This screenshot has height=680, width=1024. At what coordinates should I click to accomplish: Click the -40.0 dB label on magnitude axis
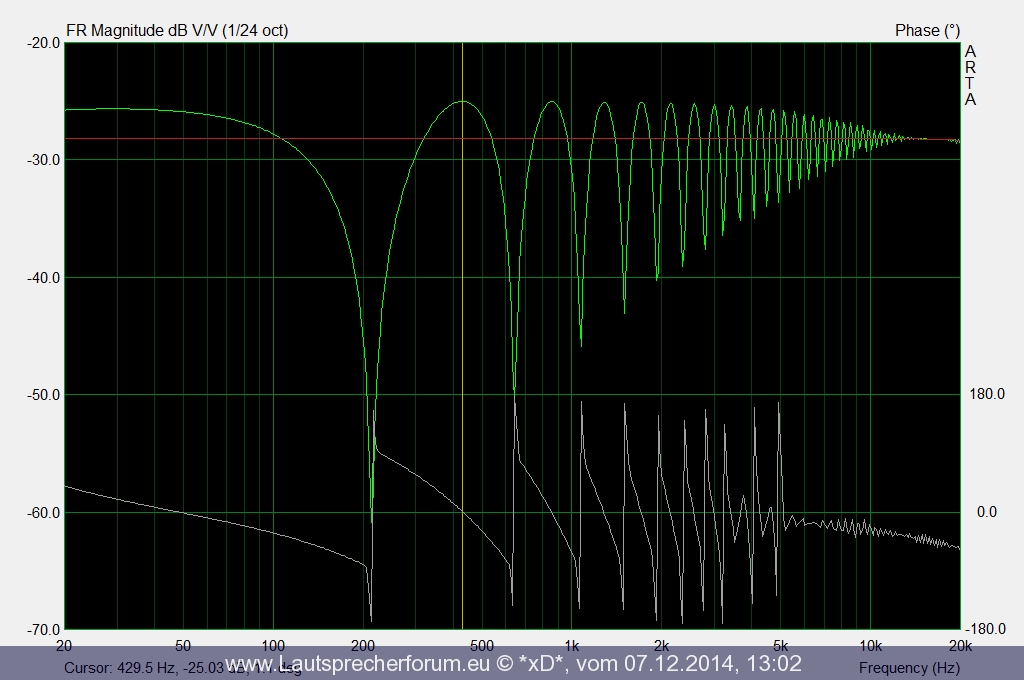point(42,277)
